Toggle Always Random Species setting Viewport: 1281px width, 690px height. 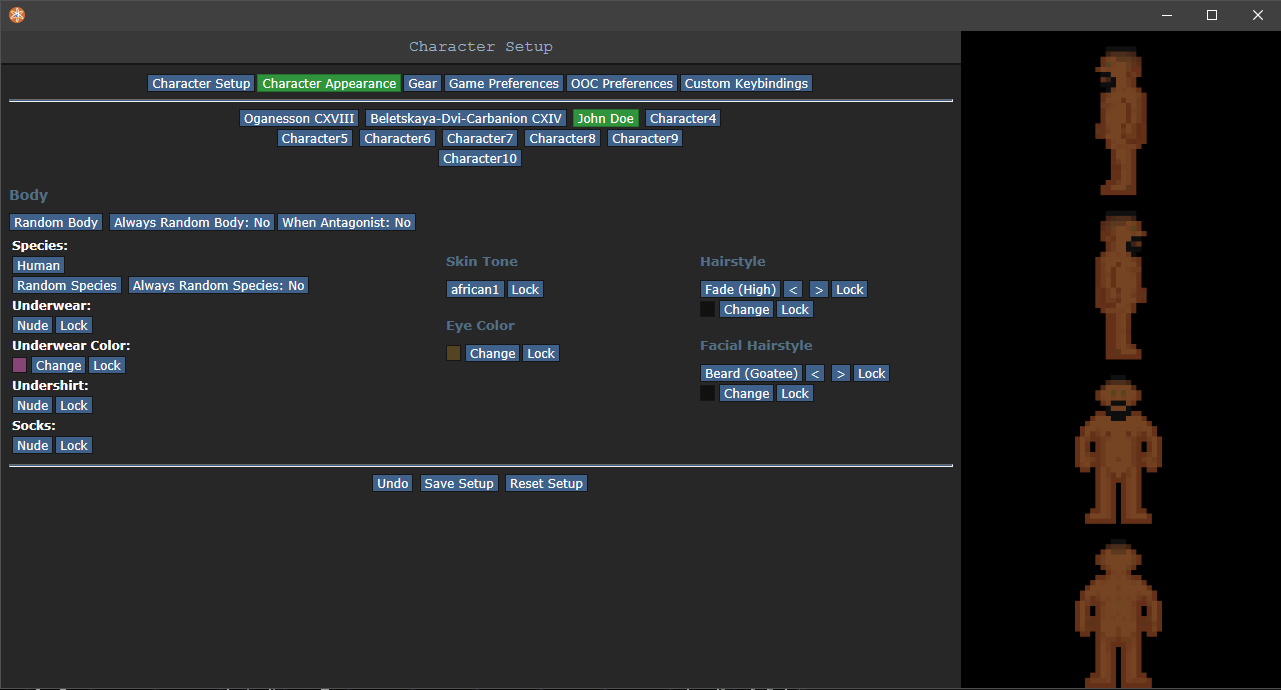click(x=218, y=286)
